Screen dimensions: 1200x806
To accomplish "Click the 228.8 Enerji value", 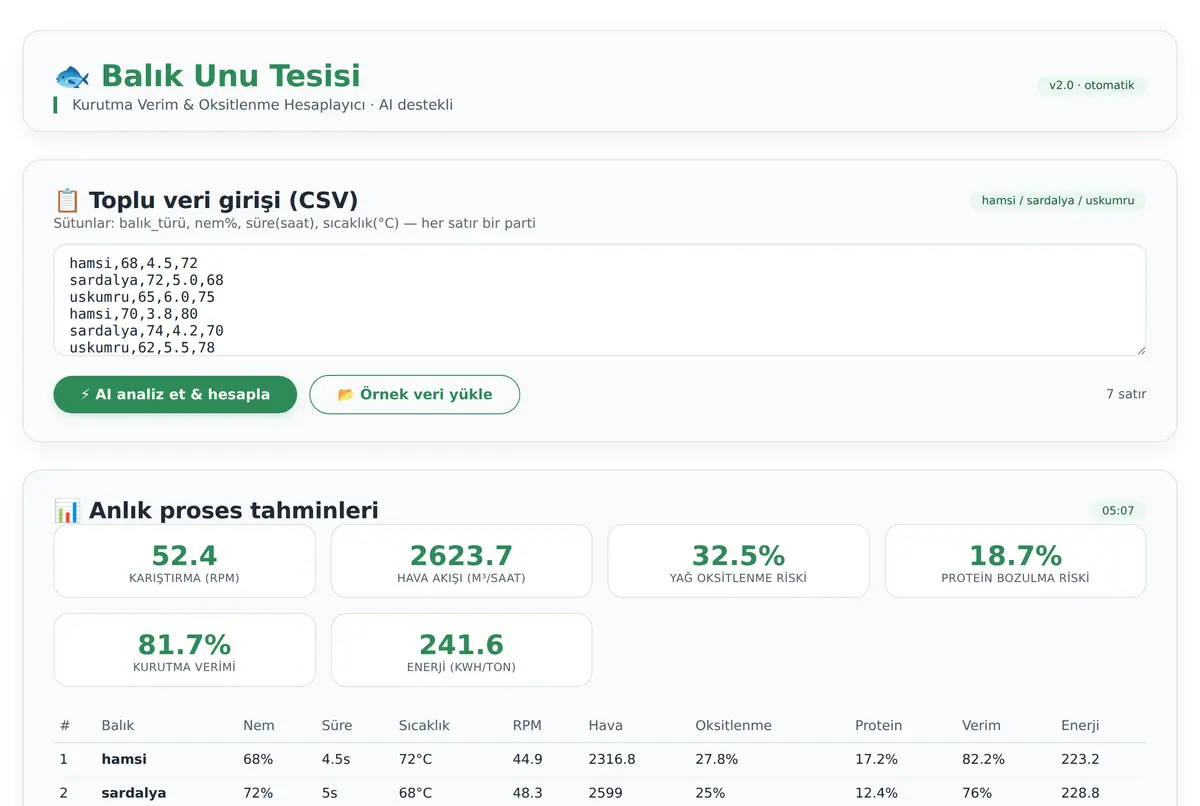I will click(x=1080, y=793).
